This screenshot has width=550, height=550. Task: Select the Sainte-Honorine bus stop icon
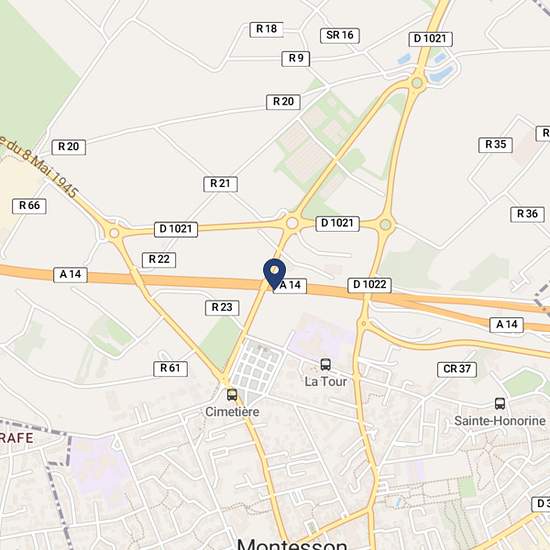click(500, 403)
